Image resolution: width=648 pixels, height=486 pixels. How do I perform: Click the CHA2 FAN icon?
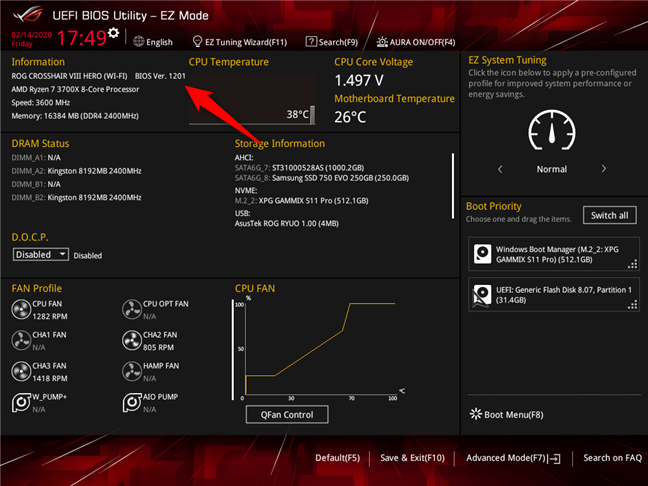click(x=132, y=341)
